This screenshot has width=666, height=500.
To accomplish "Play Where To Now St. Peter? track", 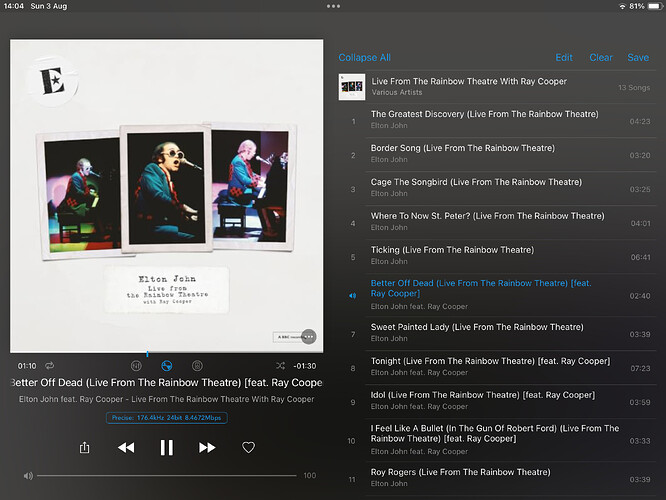I will click(x=497, y=223).
